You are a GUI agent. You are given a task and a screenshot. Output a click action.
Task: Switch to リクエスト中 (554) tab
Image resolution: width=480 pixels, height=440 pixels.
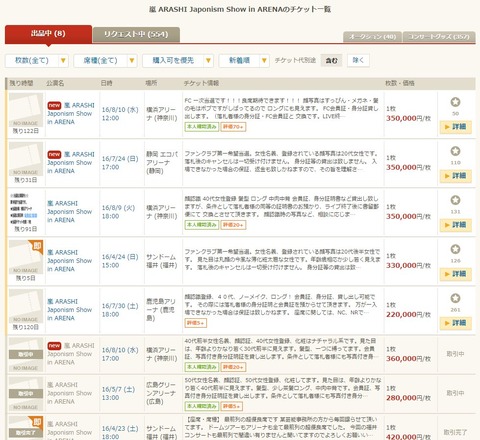(x=136, y=35)
